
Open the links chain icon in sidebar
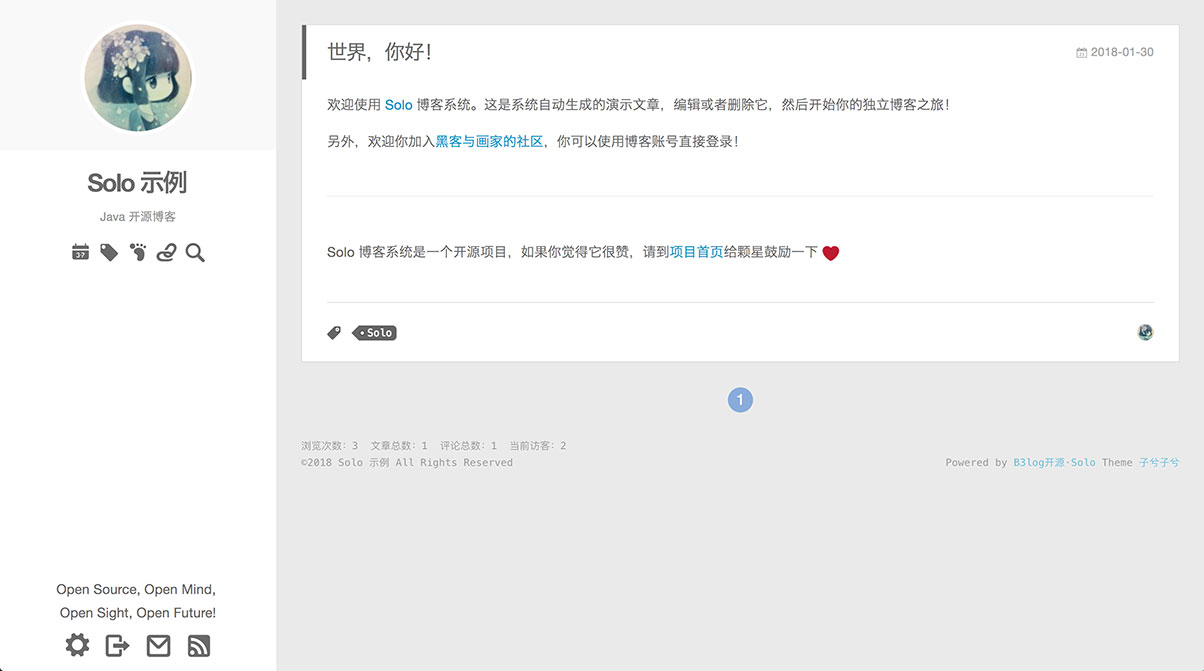pyautogui.click(x=166, y=253)
